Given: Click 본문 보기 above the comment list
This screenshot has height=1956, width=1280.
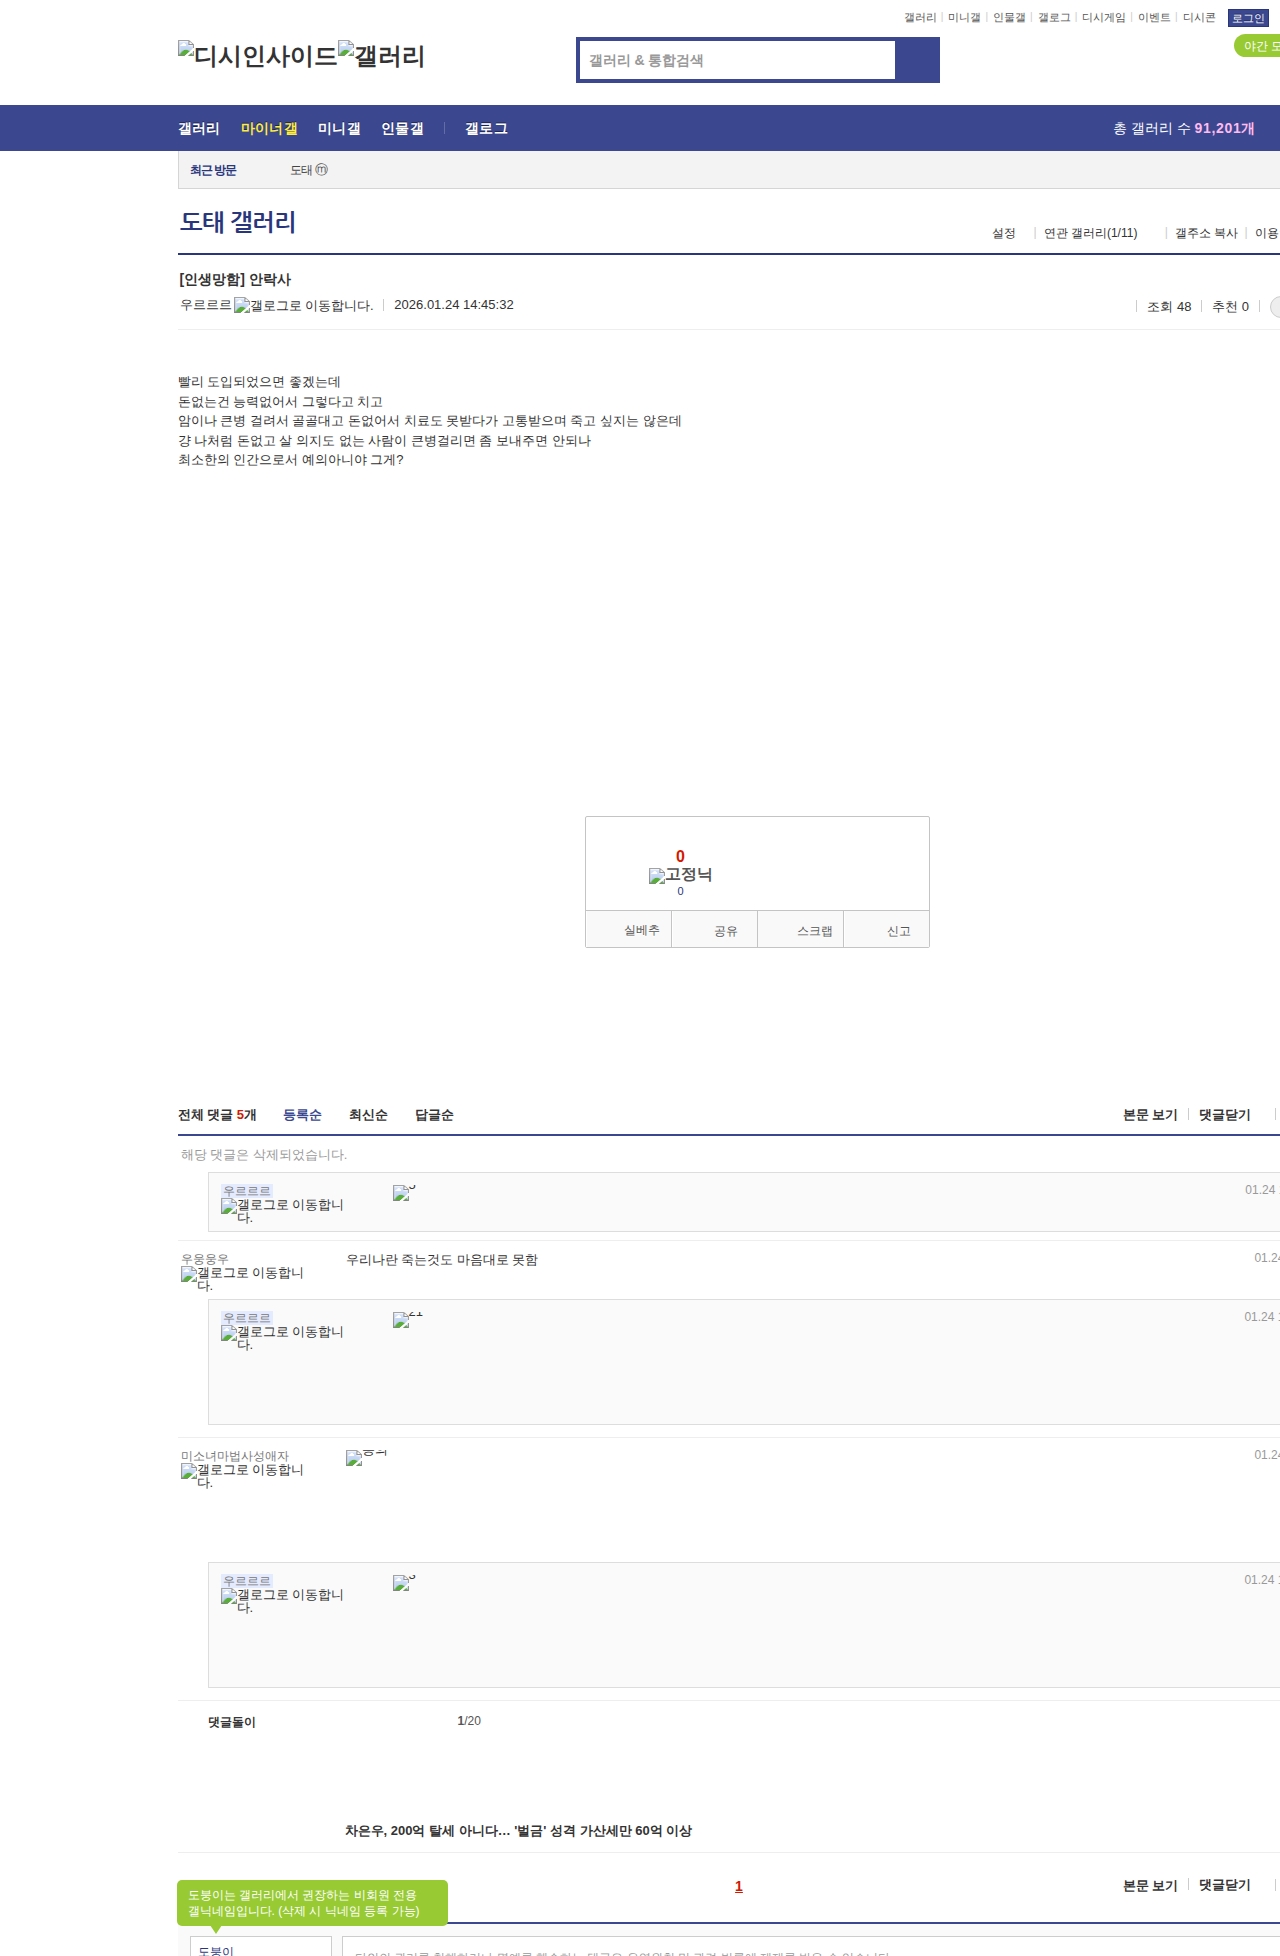Looking at the screenshot, I should 1150,1115.
